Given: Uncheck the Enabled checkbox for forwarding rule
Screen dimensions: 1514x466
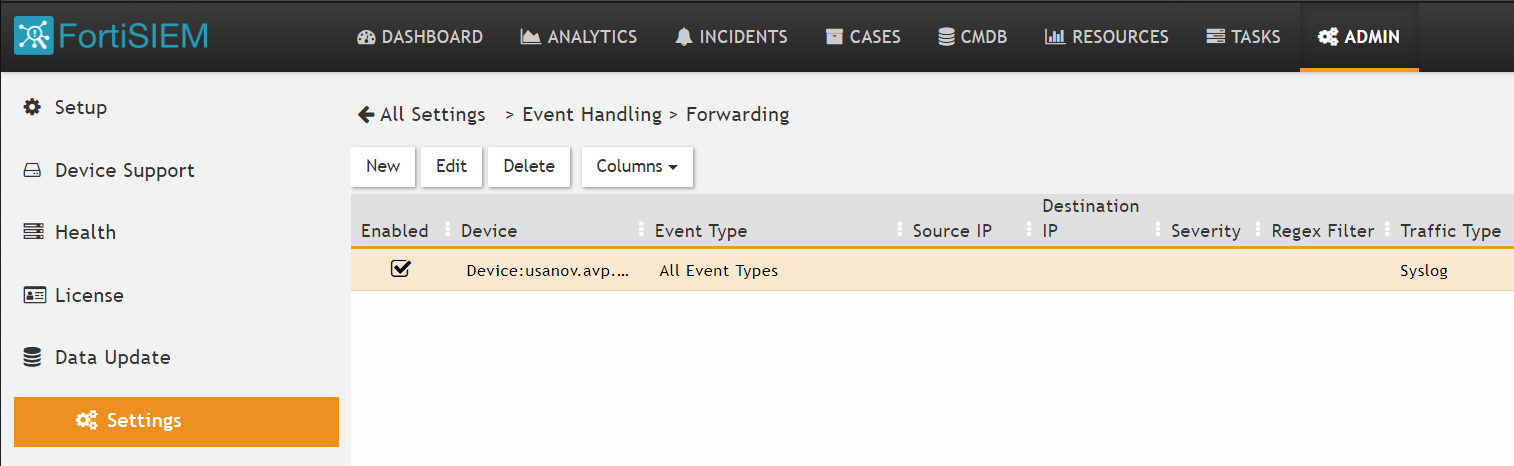Looking at the screenshot, I should (401, 269).
